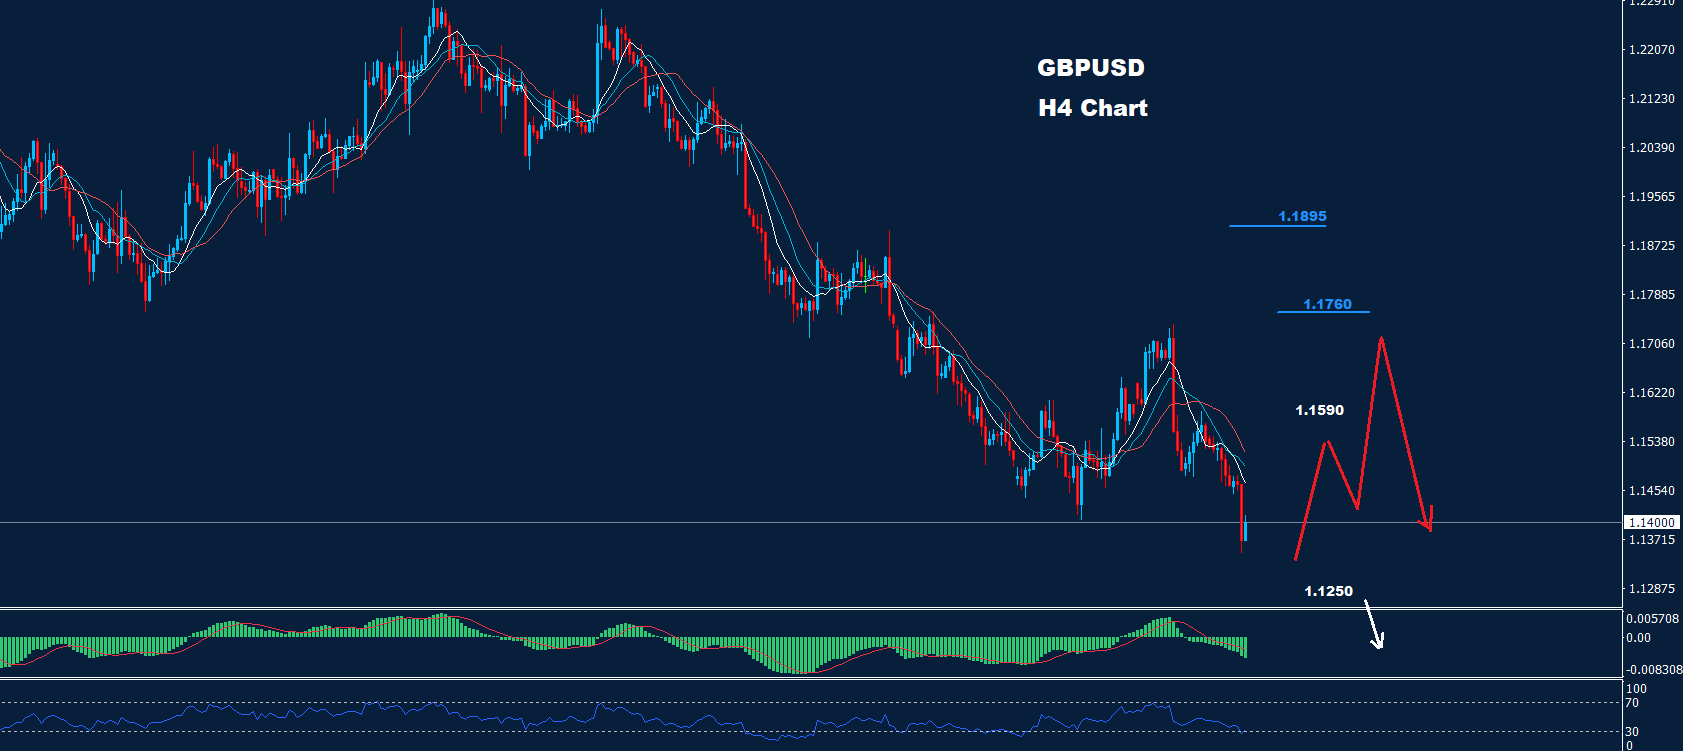
Task: Click the blue horizontal line under 1.1895
Action: (x=1277, y=226)
